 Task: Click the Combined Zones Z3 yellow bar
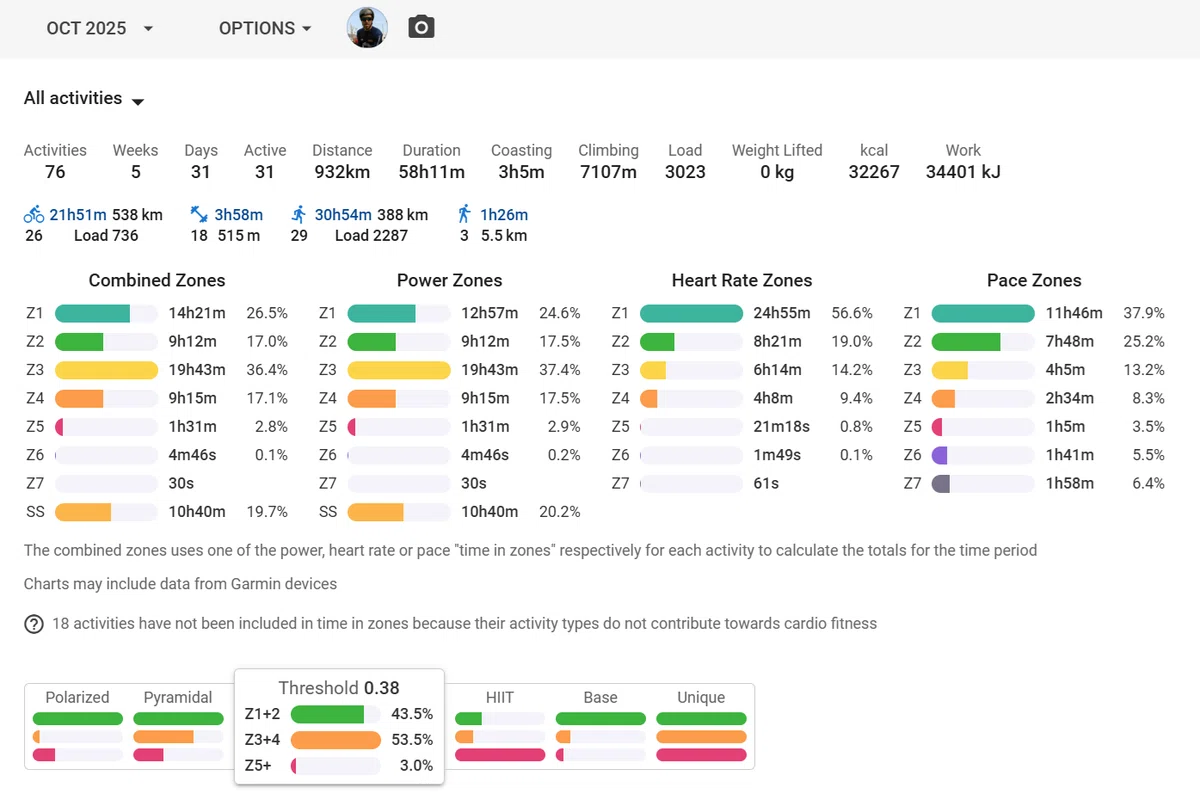click(106, 370)
